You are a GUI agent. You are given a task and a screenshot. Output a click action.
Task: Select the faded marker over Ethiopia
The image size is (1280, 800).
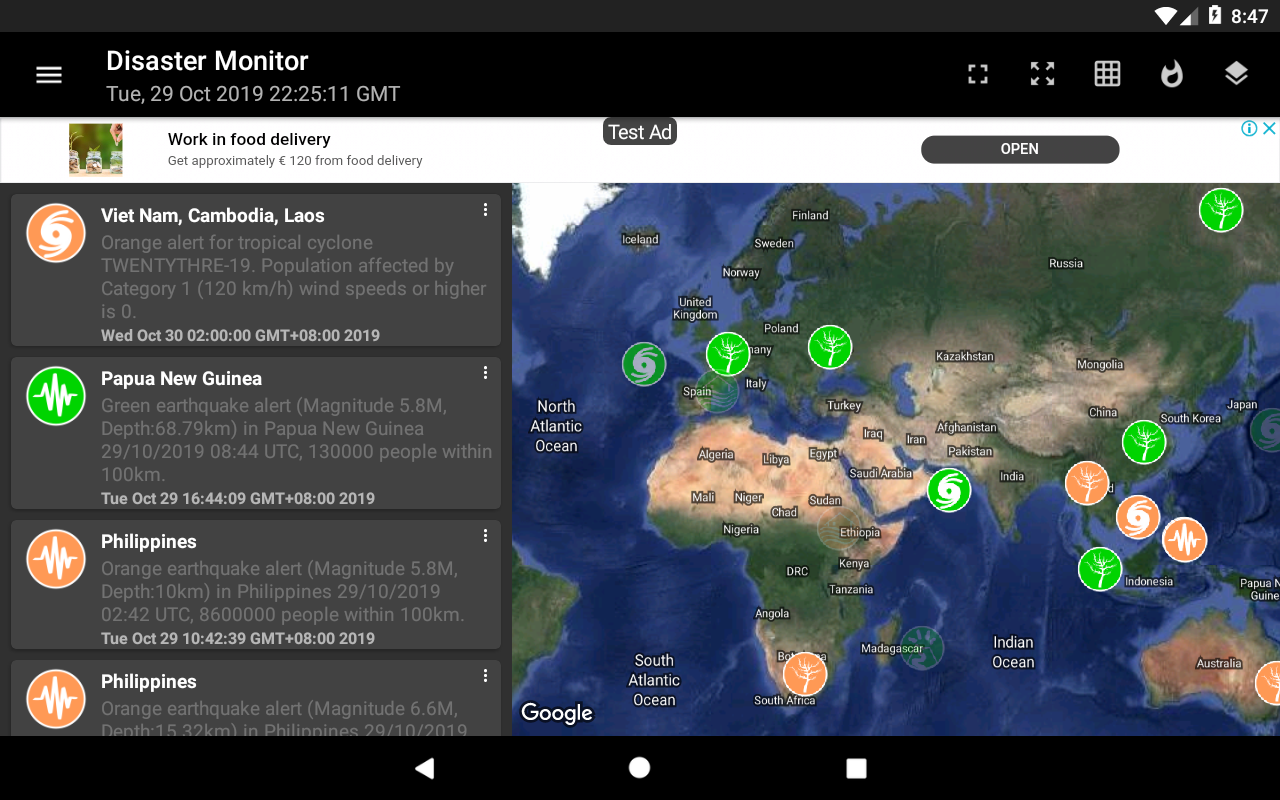pos(840,527)
